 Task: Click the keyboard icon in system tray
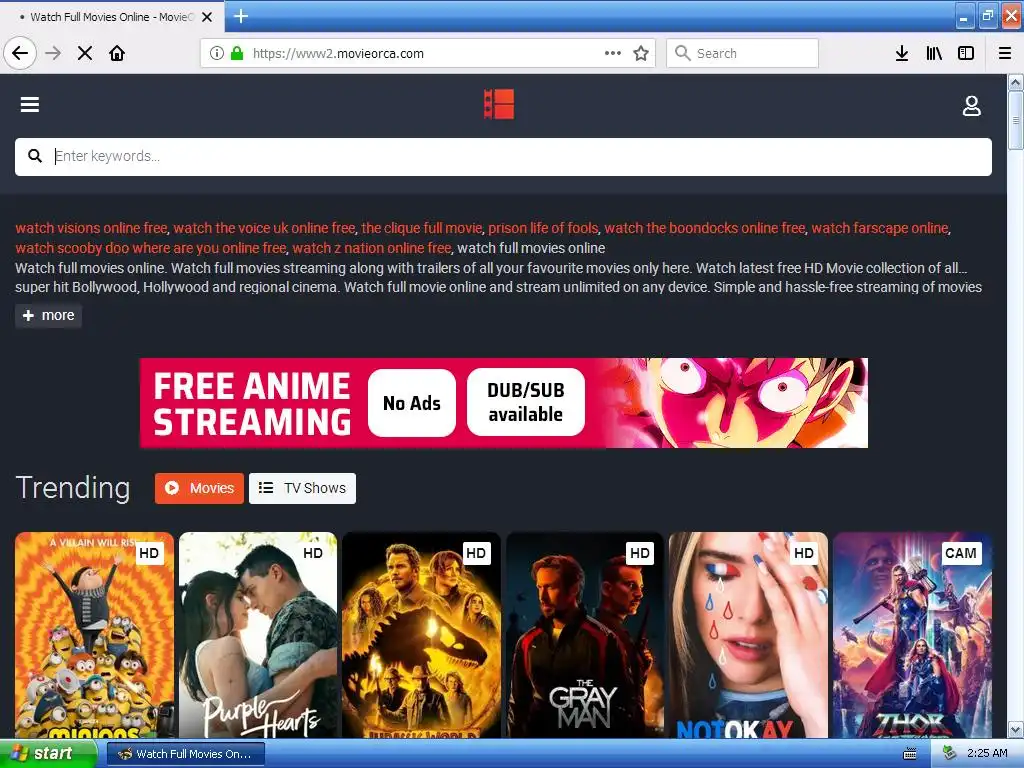(910, 754)
